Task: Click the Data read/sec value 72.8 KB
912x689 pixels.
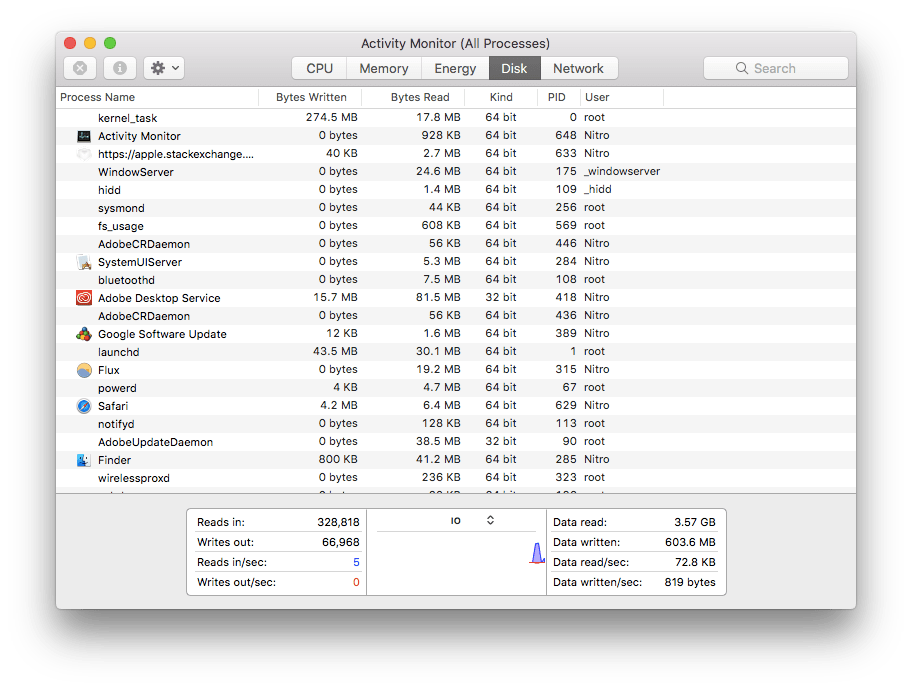Action: click(x=695, y=562)
